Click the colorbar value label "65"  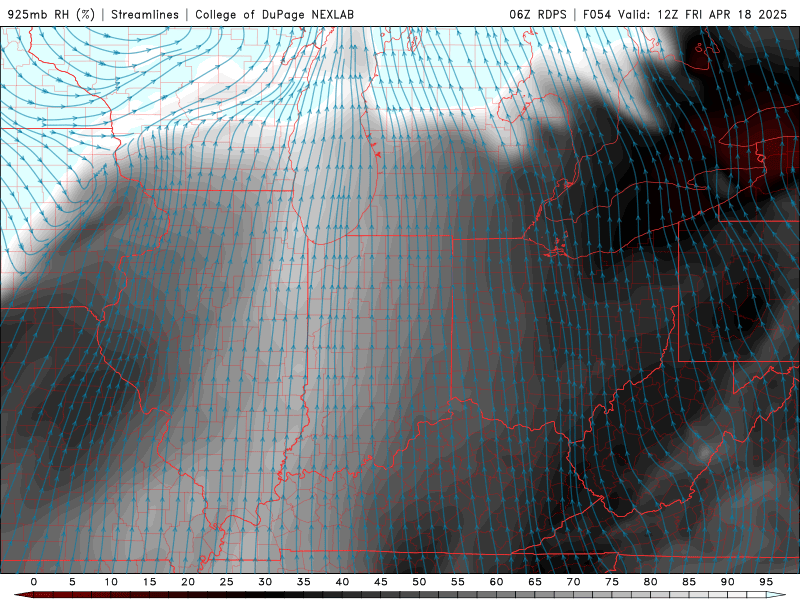[535, 582]
